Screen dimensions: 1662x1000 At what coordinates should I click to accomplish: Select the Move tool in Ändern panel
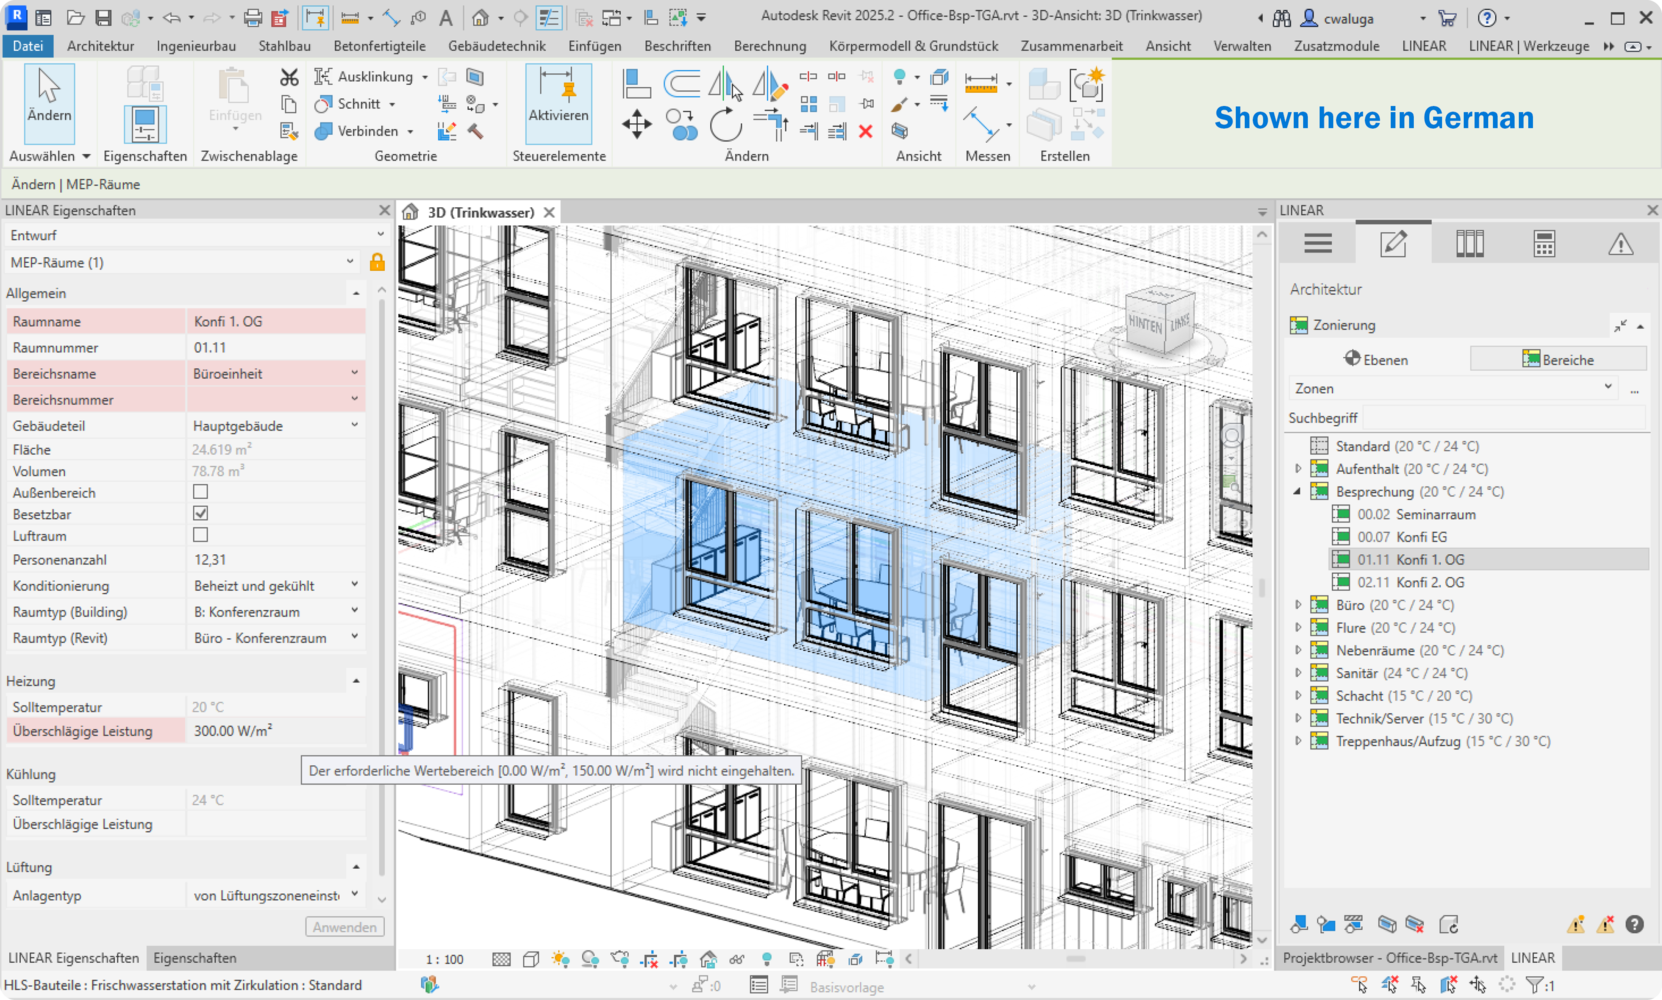[637, 125]
